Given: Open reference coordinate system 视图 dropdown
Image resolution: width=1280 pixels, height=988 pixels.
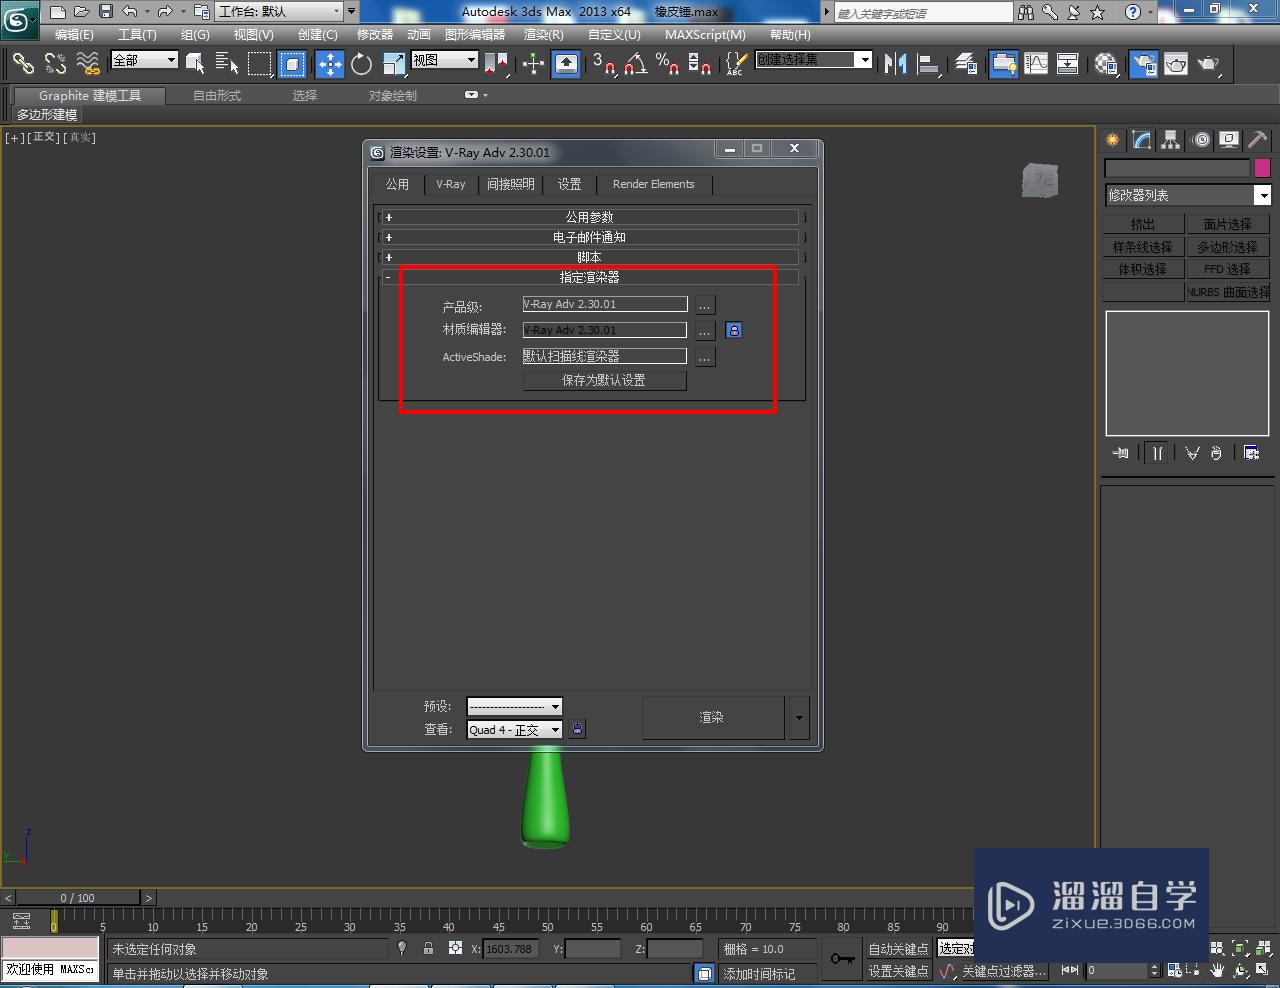Looking at the screenshot, I should [445, 60].
